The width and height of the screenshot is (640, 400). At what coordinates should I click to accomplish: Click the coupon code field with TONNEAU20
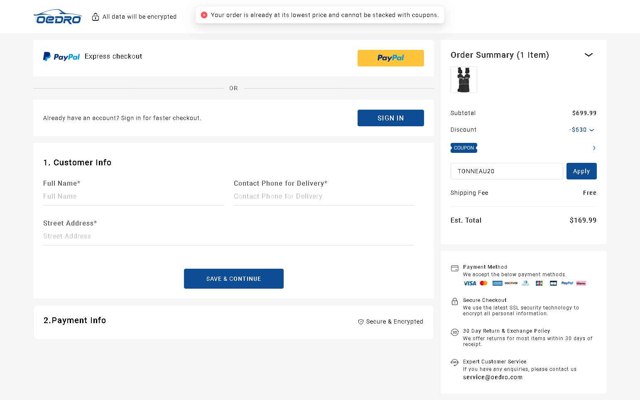coord(507,171)
